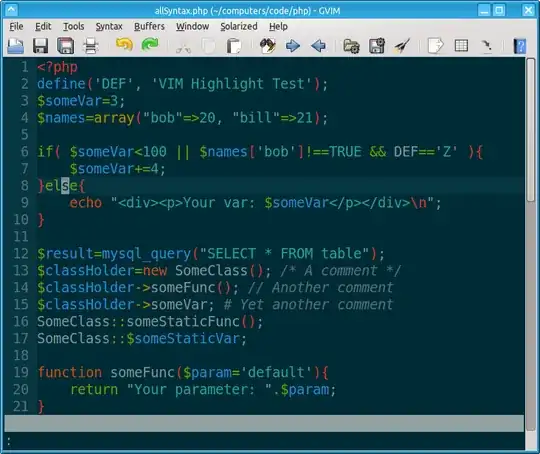Click 'new' keyword on line 13
The height and width of the screenshot is (454, 540).
(155, 271)
